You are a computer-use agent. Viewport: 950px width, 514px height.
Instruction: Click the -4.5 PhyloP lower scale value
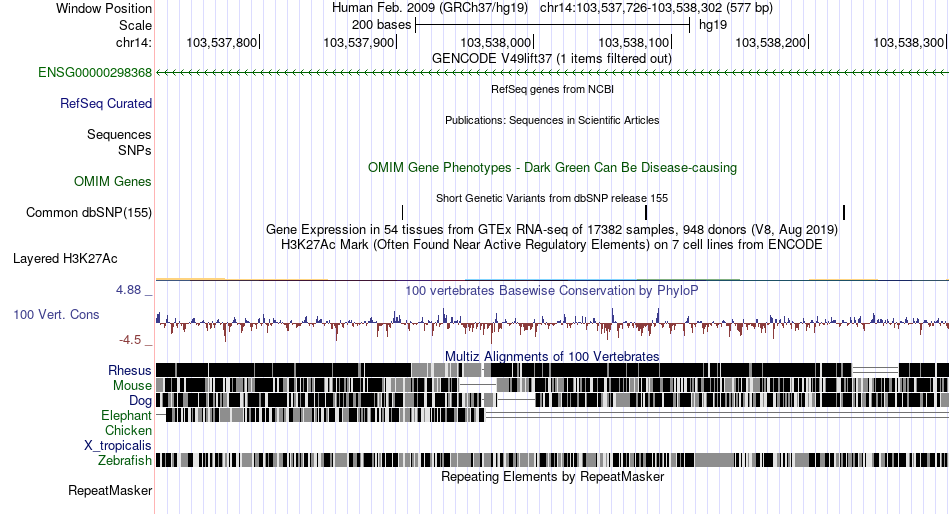[130, 339]
